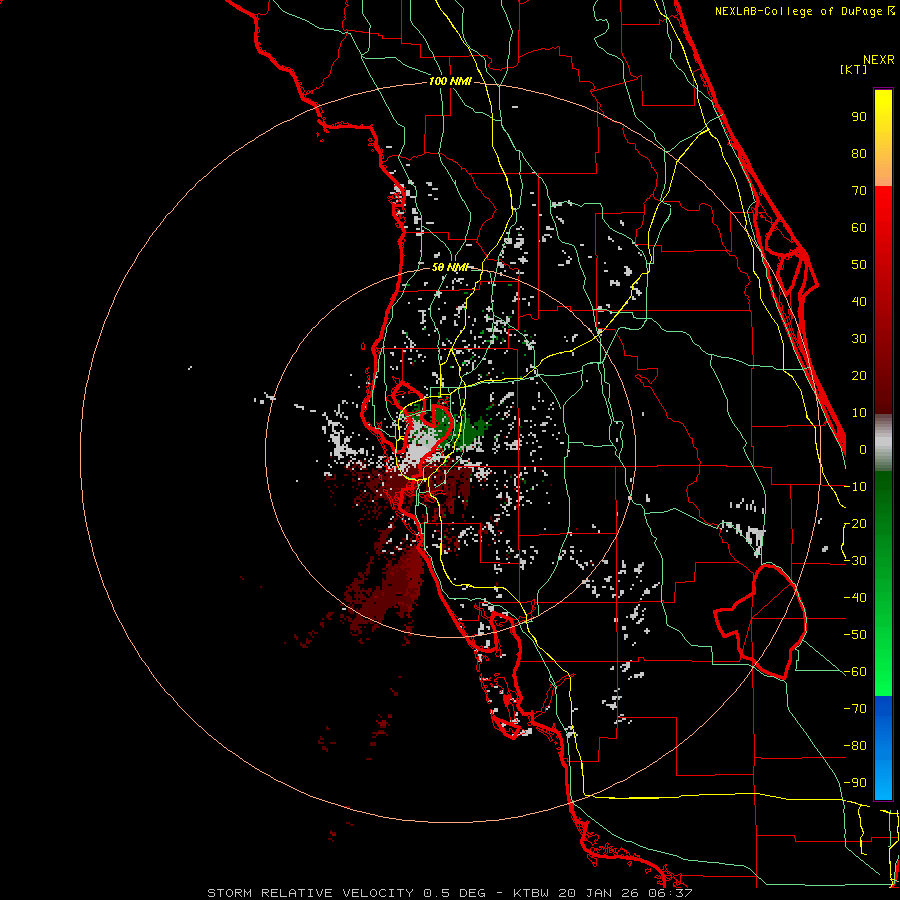Click the blue segment of the color bar
The height and width of the screenshot is (900, 900).
[883, 748]
